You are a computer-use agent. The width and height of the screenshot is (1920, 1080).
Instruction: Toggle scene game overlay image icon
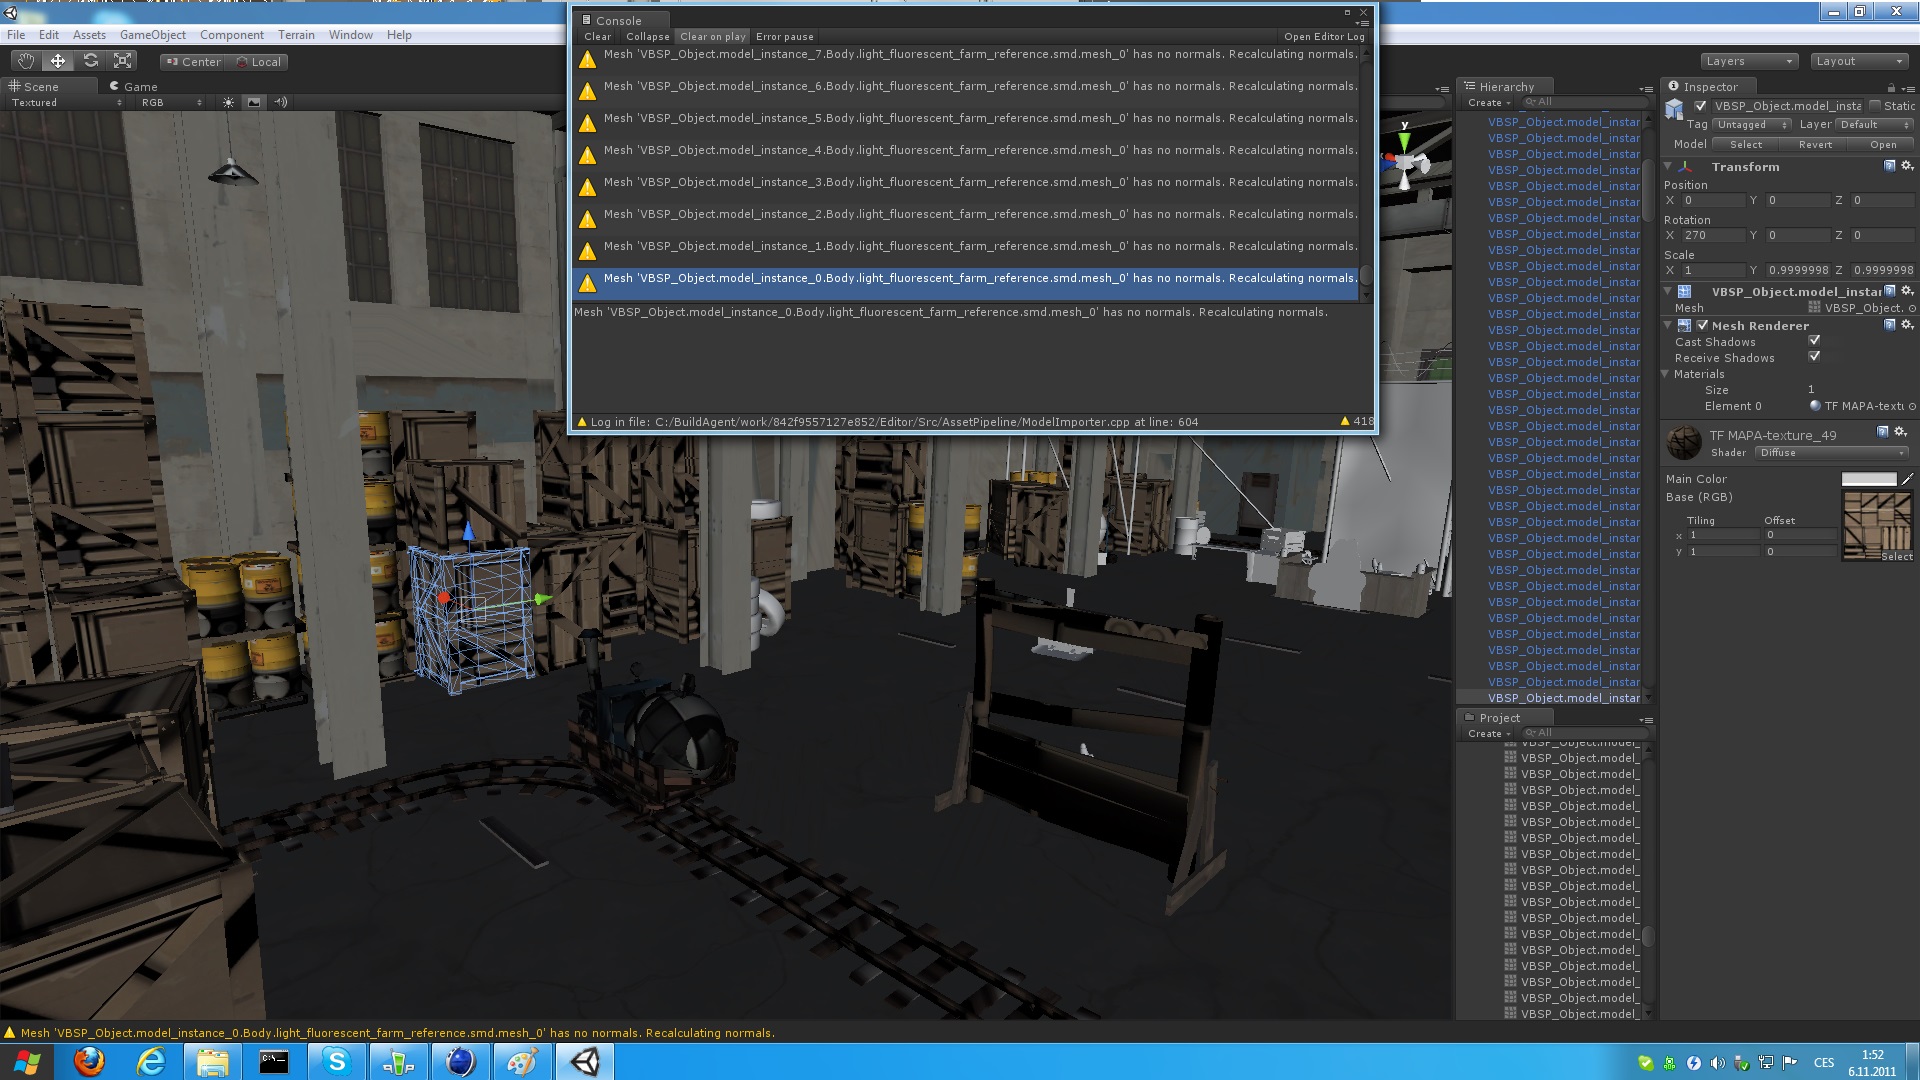[254, 102]
